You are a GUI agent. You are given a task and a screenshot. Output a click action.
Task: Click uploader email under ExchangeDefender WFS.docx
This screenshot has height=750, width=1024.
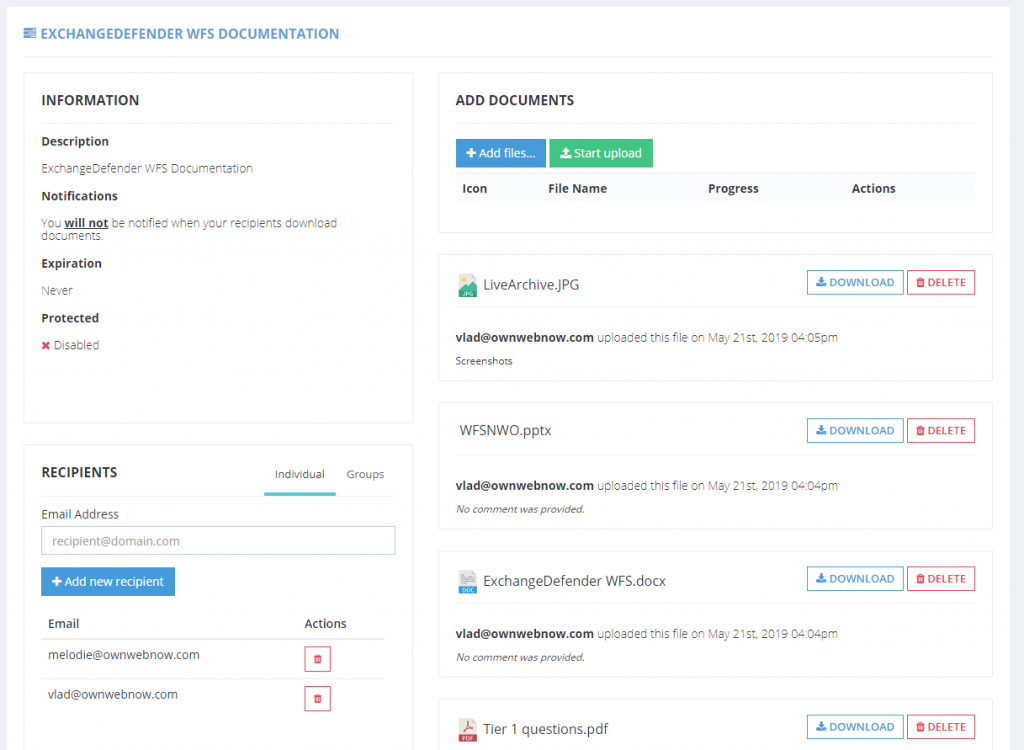click(524, 634)
